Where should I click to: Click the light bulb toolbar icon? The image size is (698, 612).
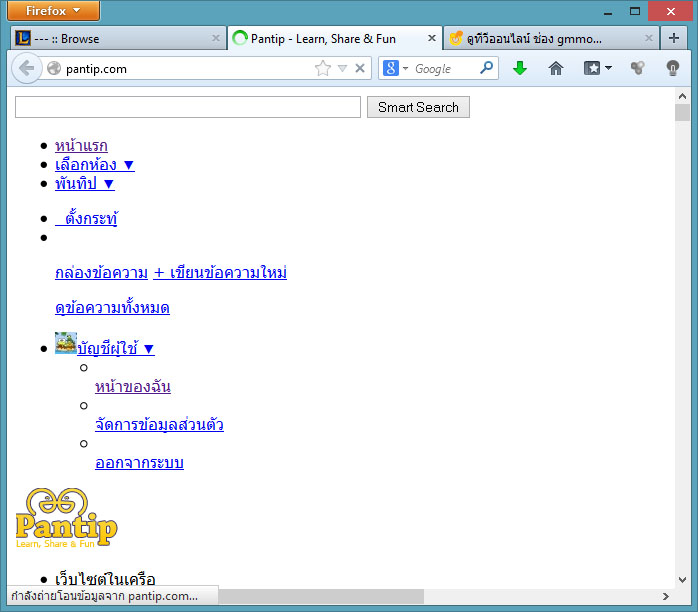[x=673, y=68]
